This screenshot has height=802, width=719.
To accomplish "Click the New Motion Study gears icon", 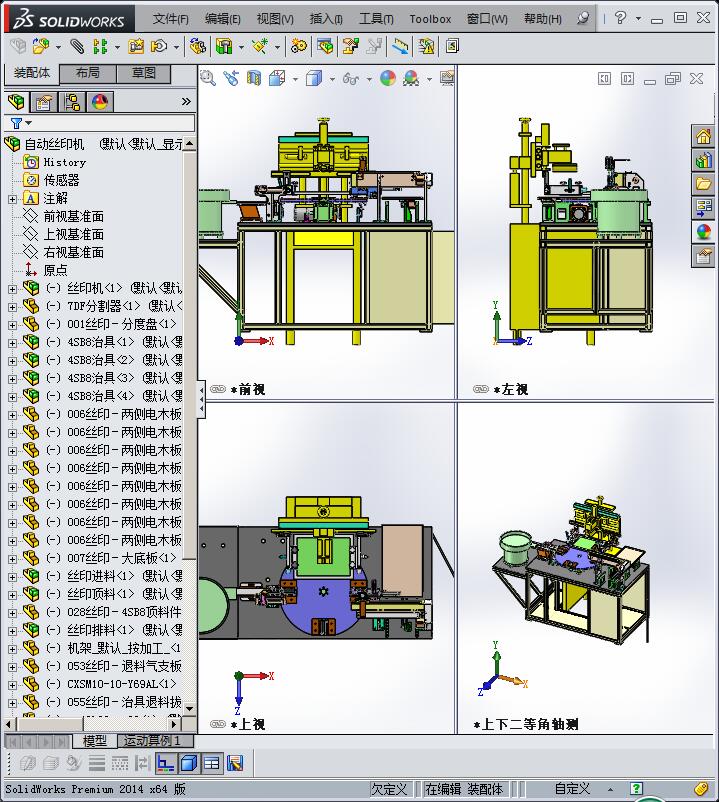I will pos(299,47).
